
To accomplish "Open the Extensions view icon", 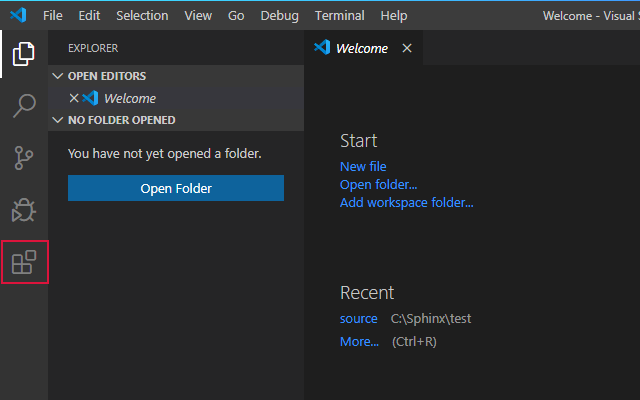I will pyautogui.click(x=24, y=262).
